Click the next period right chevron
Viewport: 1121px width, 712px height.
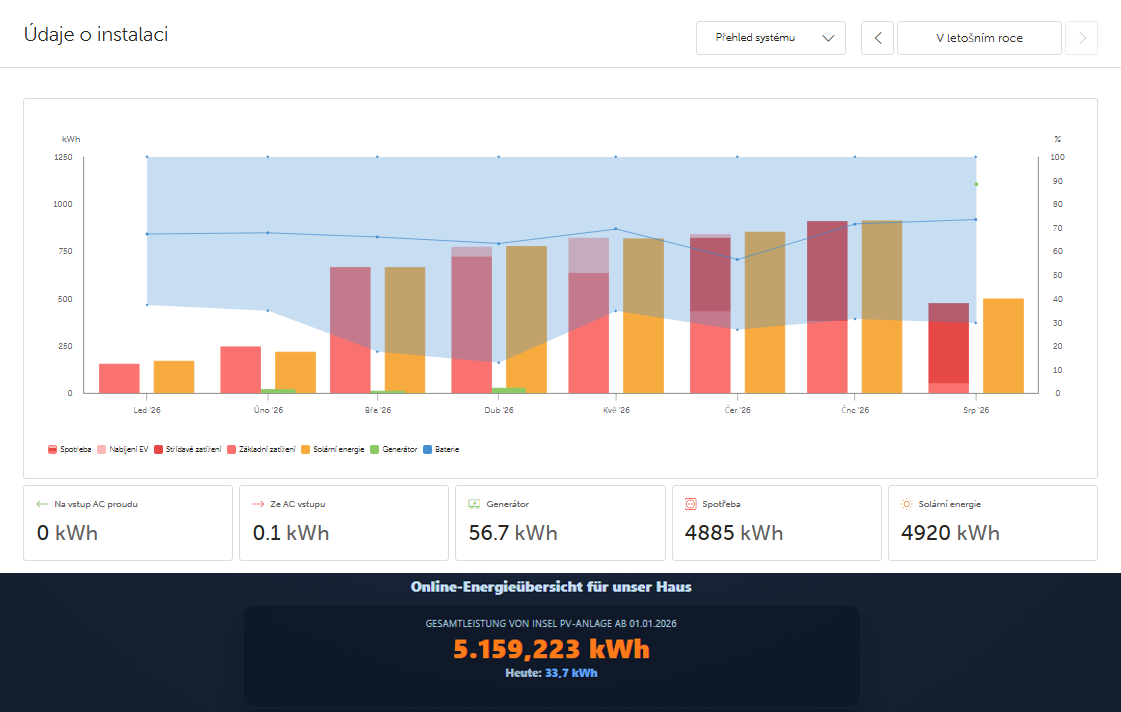1082,38
